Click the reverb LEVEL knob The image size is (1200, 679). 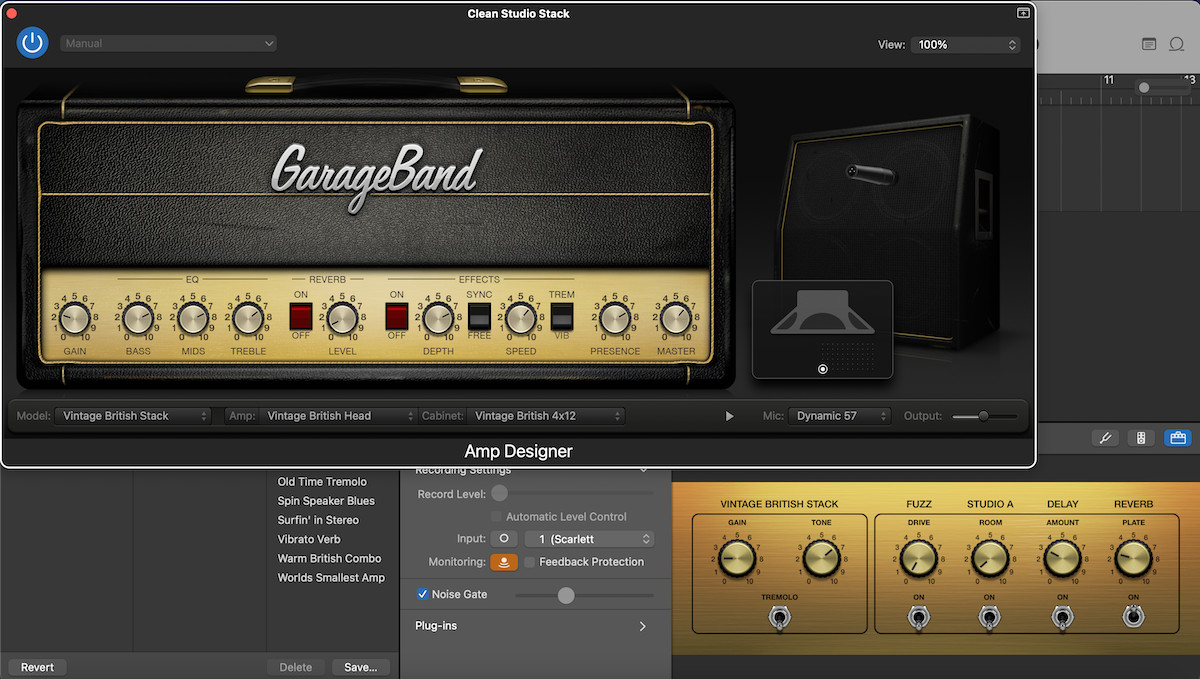pyautogui.click(x=342, y=319)
